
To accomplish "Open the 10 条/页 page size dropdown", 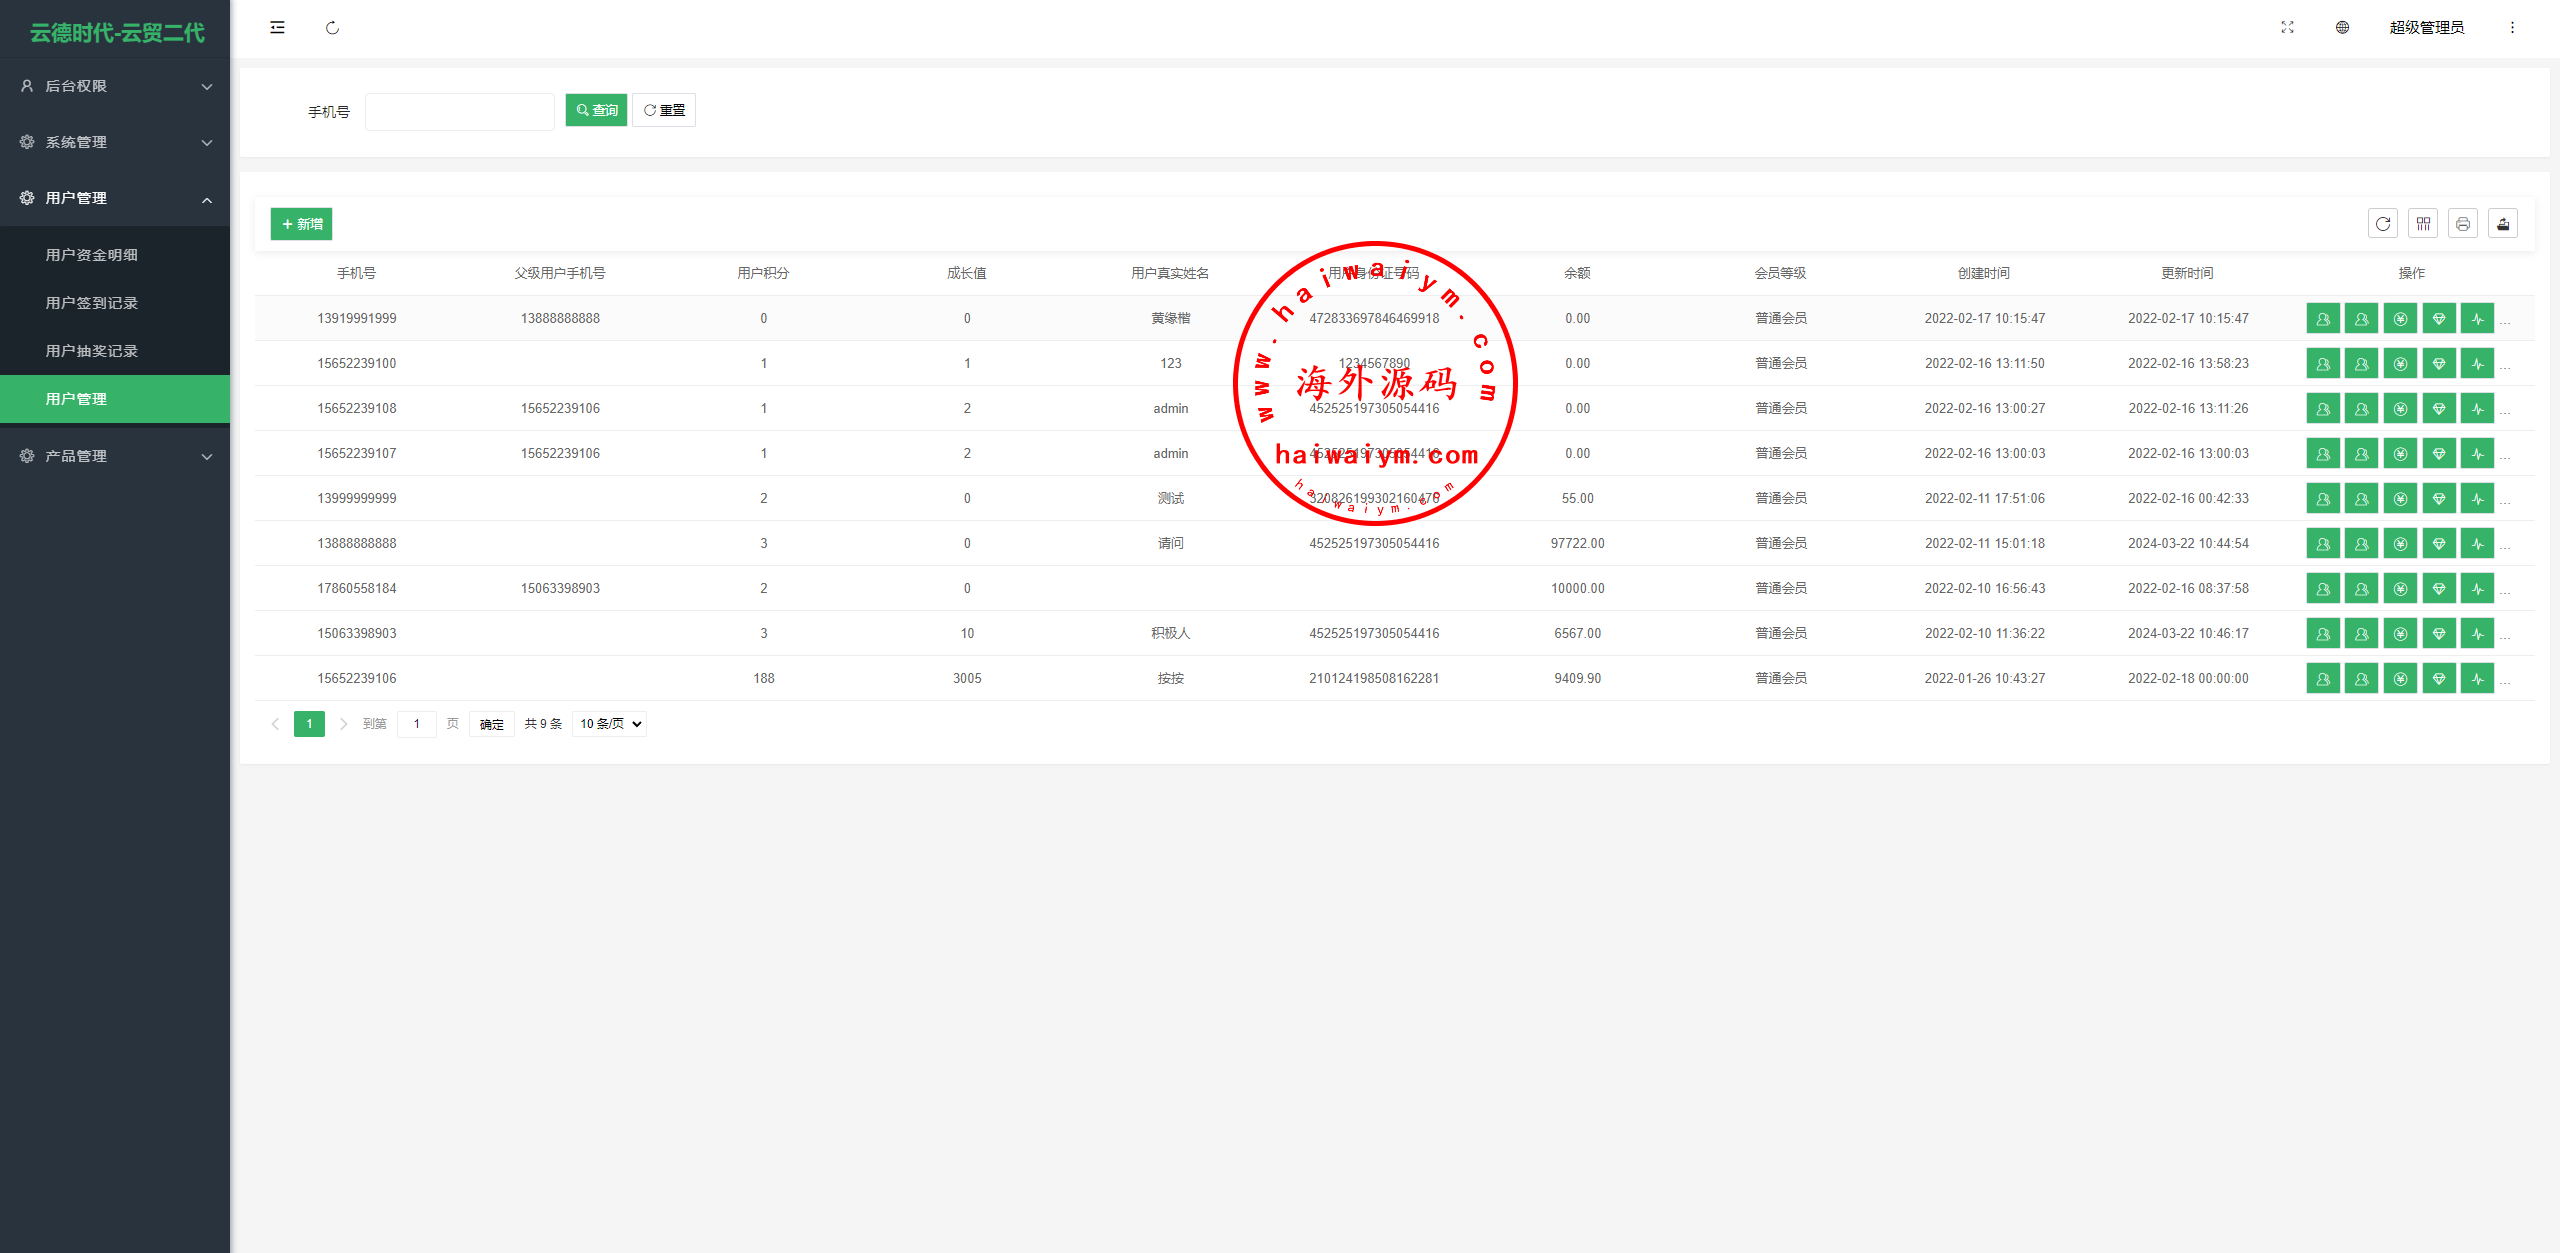I will [610, 724].
